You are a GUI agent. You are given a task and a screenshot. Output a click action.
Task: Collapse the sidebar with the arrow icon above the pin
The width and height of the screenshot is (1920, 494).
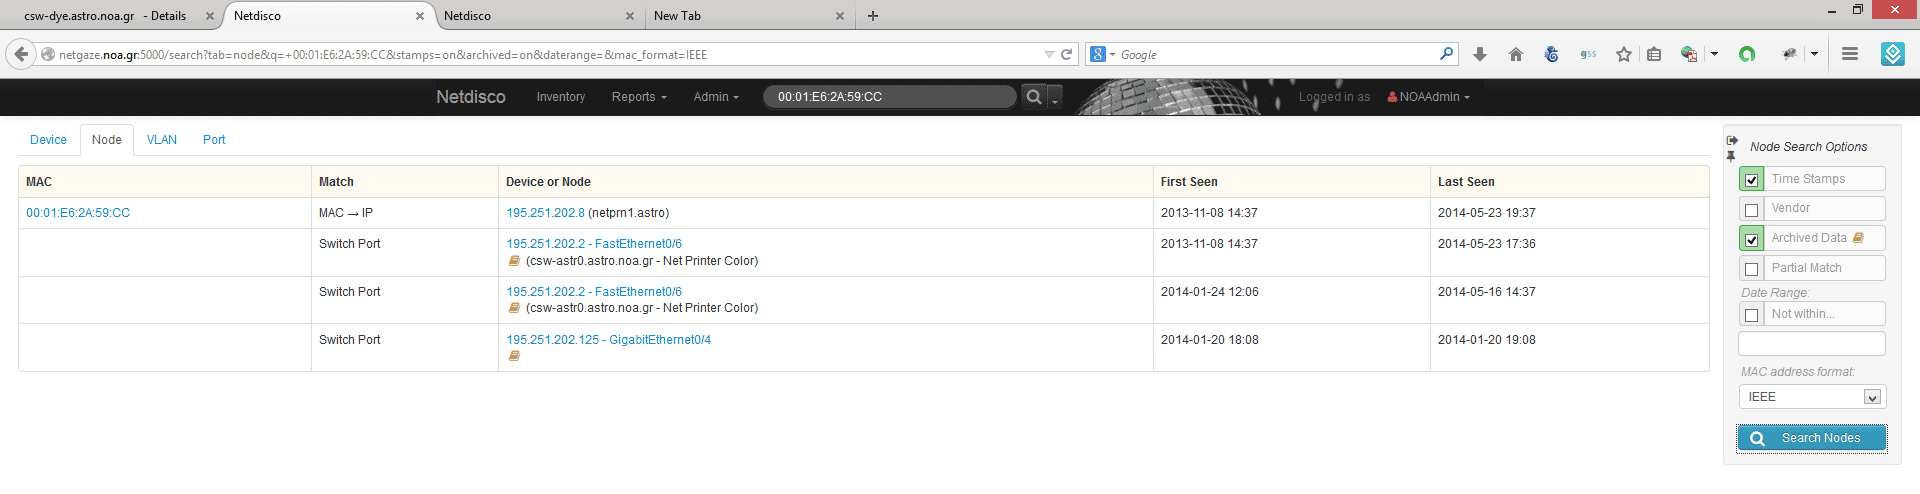point(1732,141)
